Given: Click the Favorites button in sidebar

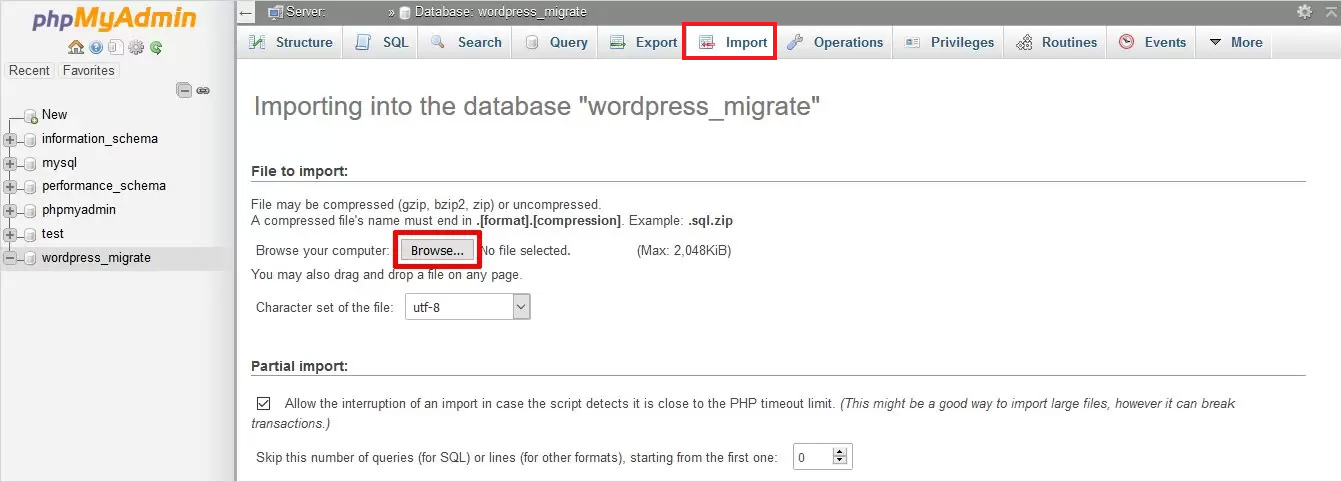Looking at the screenshot, I should [88, 71].
